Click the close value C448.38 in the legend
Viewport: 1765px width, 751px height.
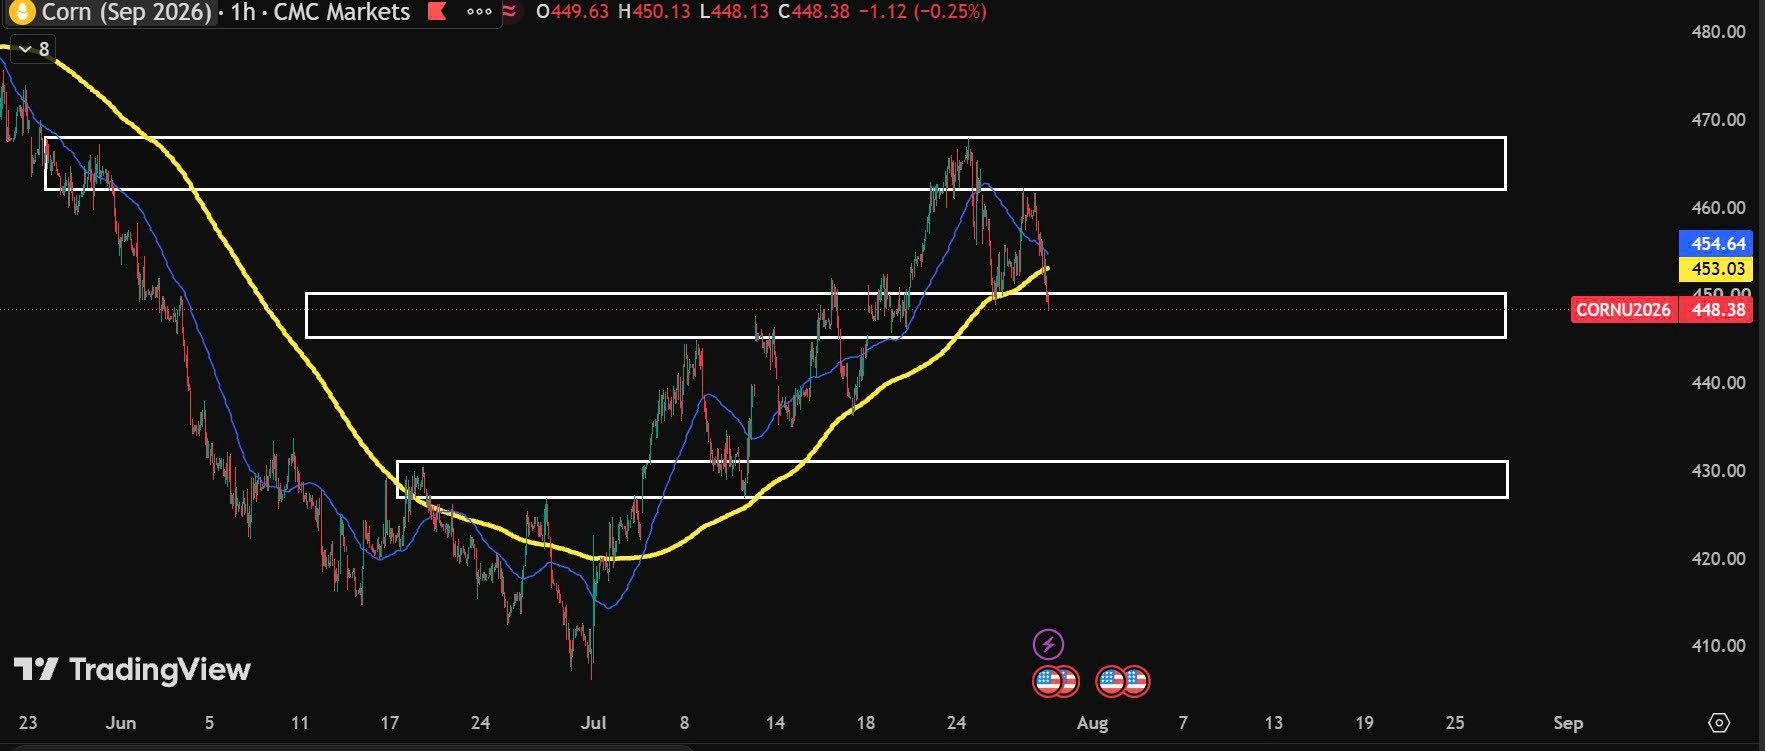[813, 12]
